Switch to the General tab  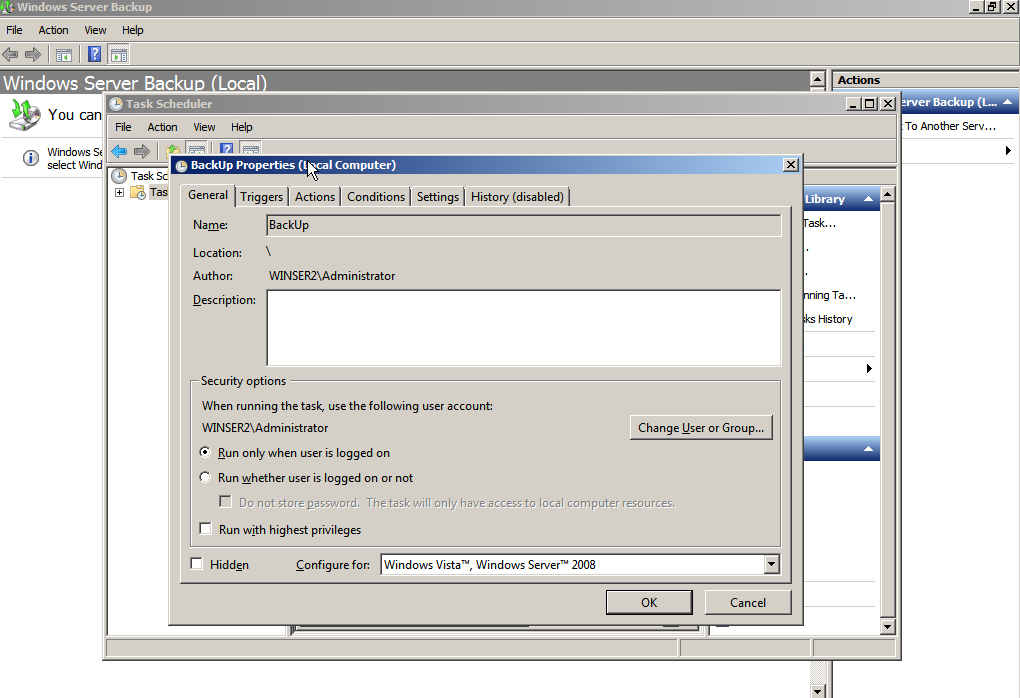(208, 195)
